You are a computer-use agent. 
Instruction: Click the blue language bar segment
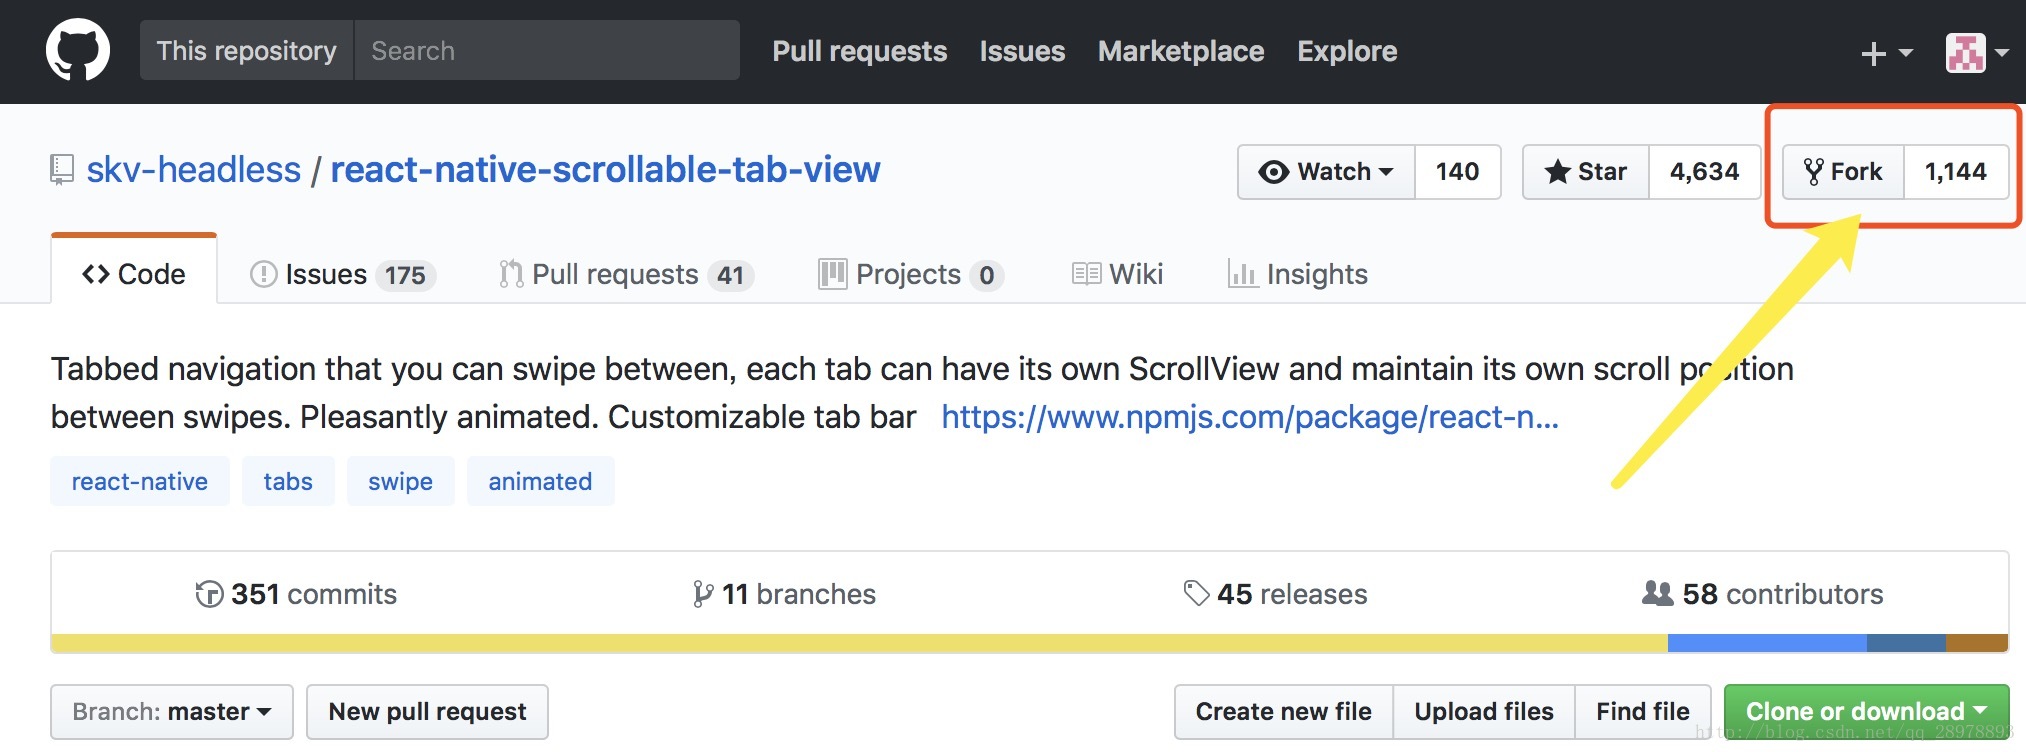(1767, 643)
